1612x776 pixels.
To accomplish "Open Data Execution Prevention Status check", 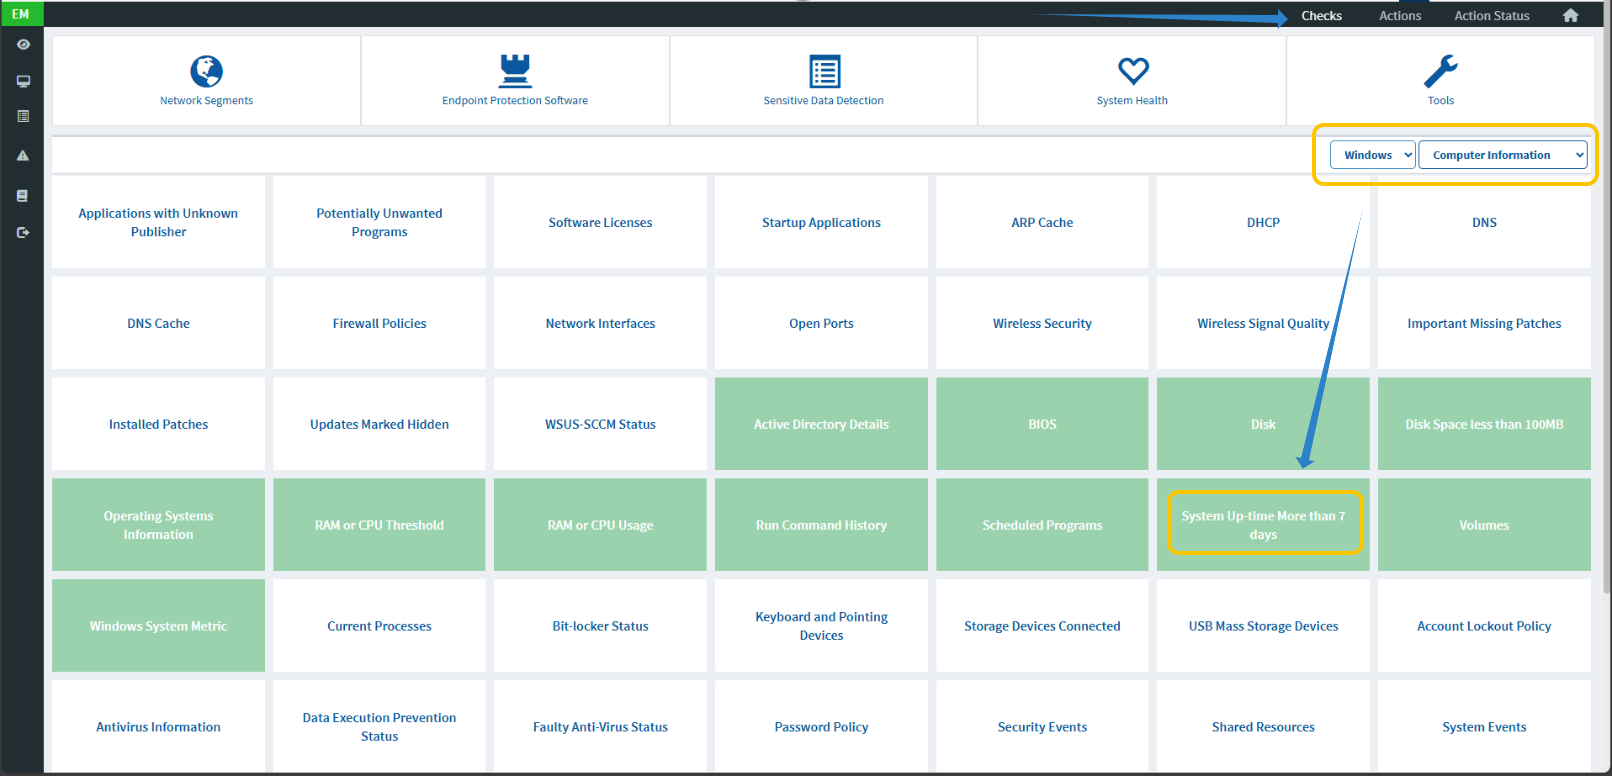I will click(x=379, y=727).
